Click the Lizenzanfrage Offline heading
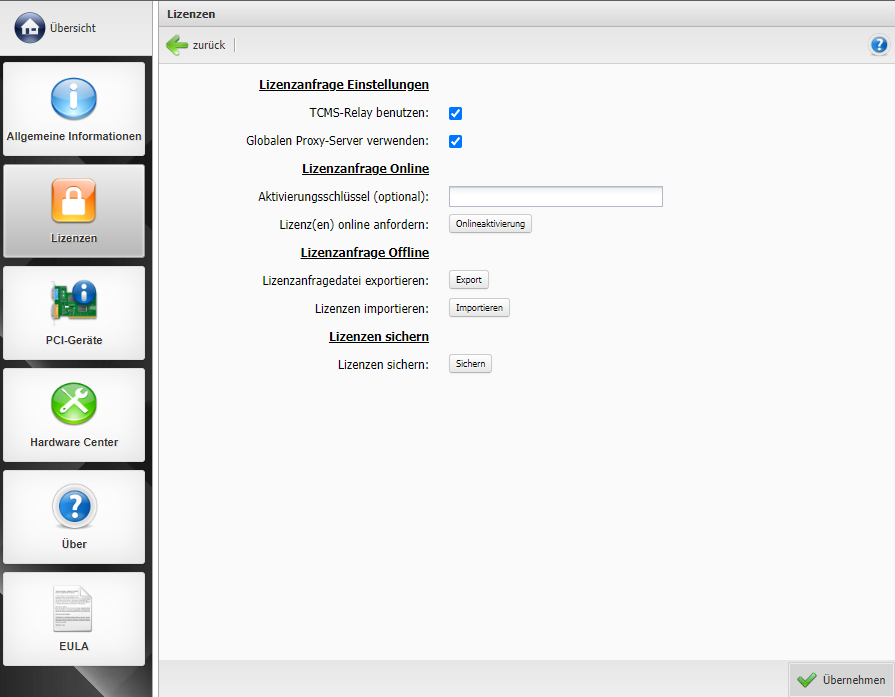The image size is (895, 697). pyautogui.click(x=364, y=252)
